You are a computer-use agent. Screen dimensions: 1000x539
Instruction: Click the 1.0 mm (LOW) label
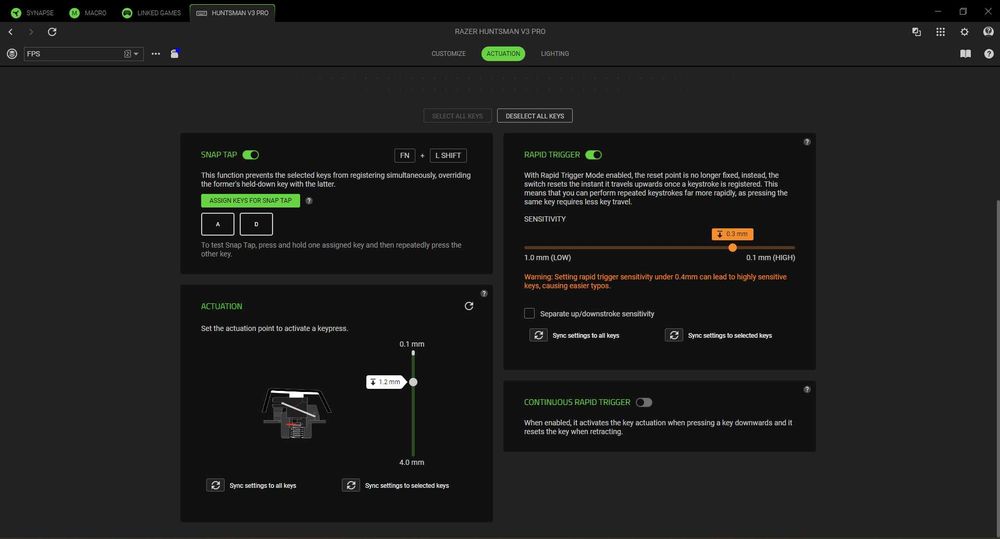pos(547,258)
